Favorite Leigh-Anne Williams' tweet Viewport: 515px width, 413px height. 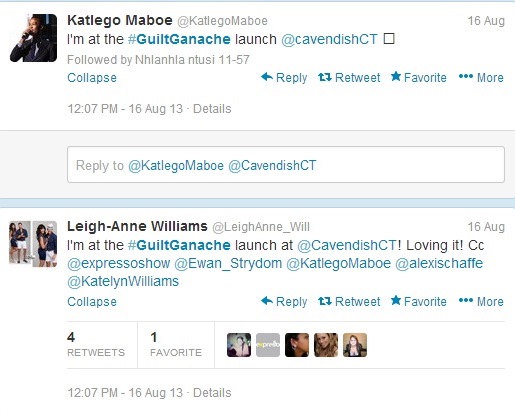coord(419,302)
